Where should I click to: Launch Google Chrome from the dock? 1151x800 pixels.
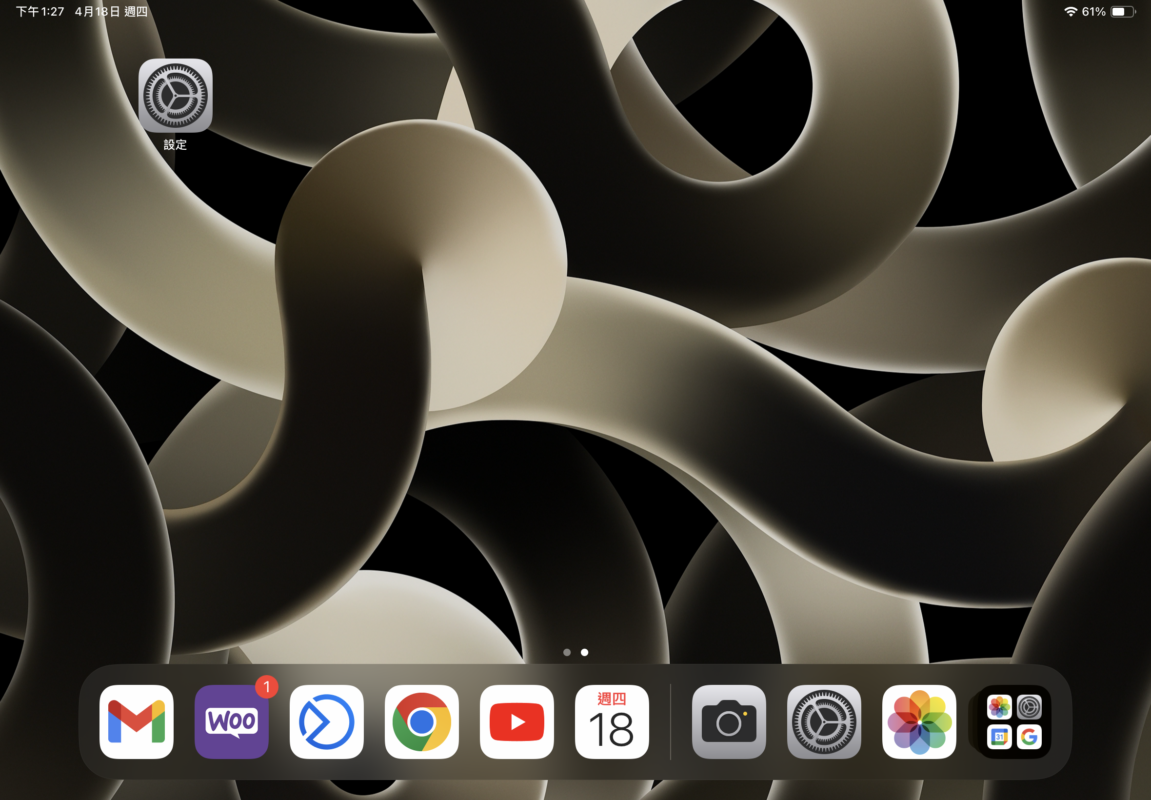pyautogui.click(x=421, y=721)
